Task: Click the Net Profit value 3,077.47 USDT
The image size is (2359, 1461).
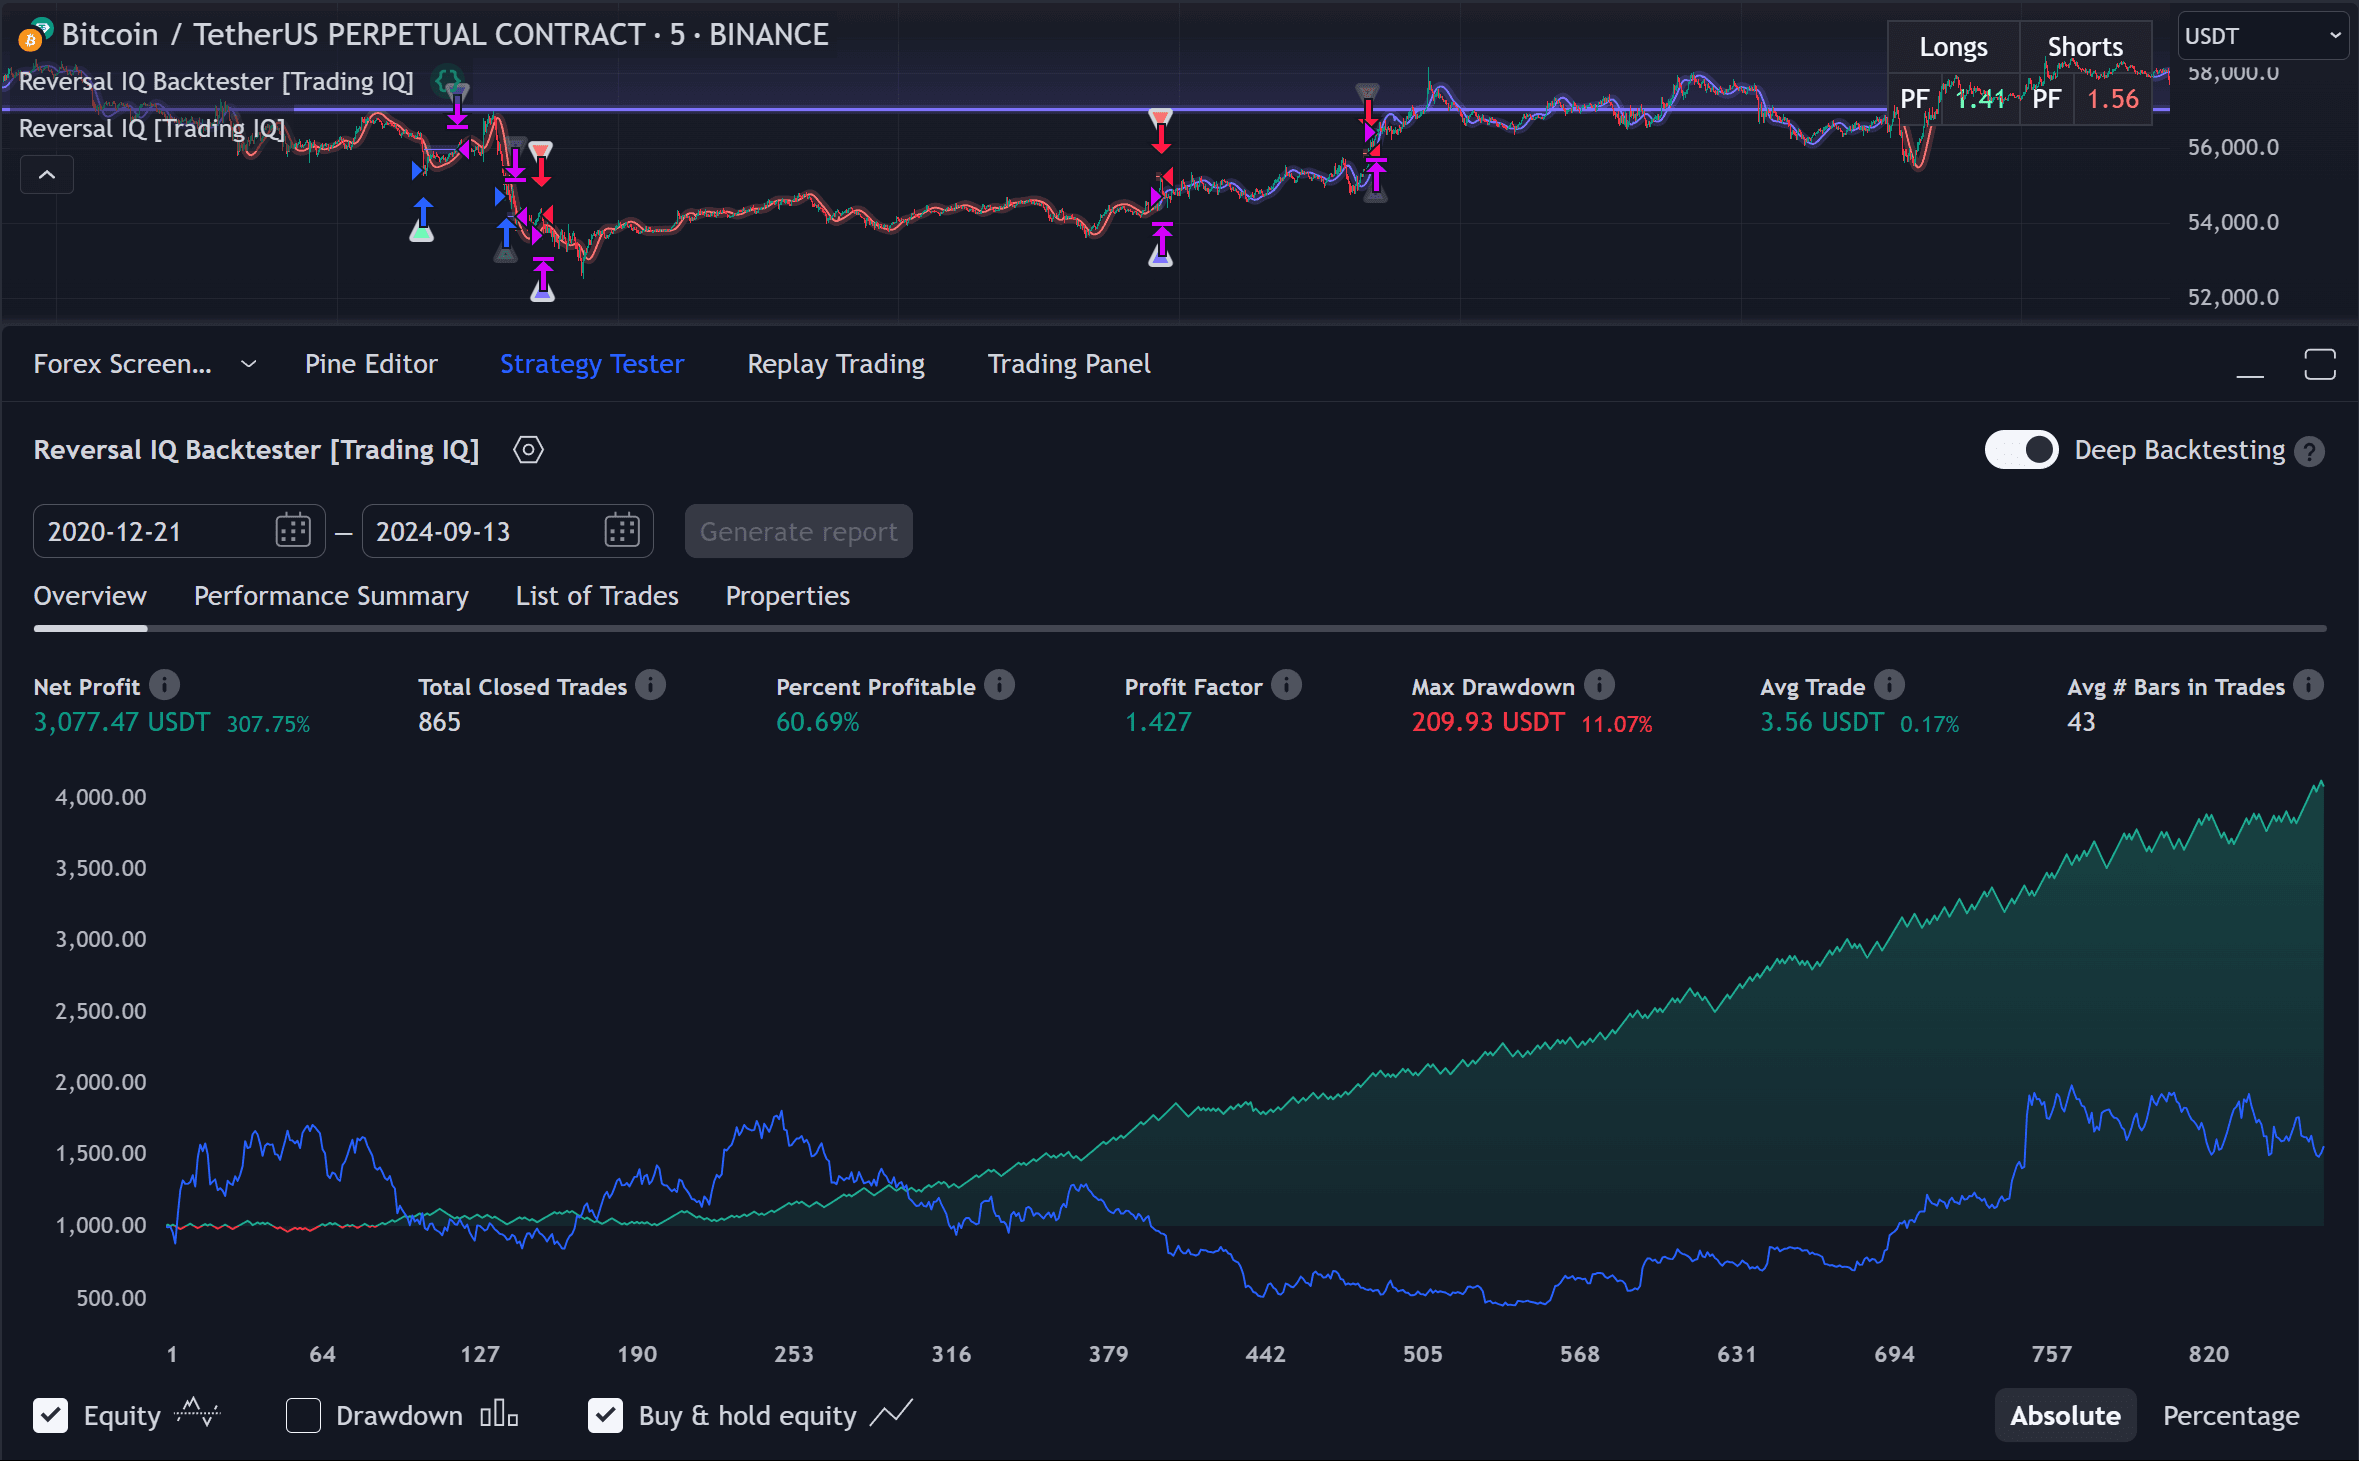Action: pos(122,722)
